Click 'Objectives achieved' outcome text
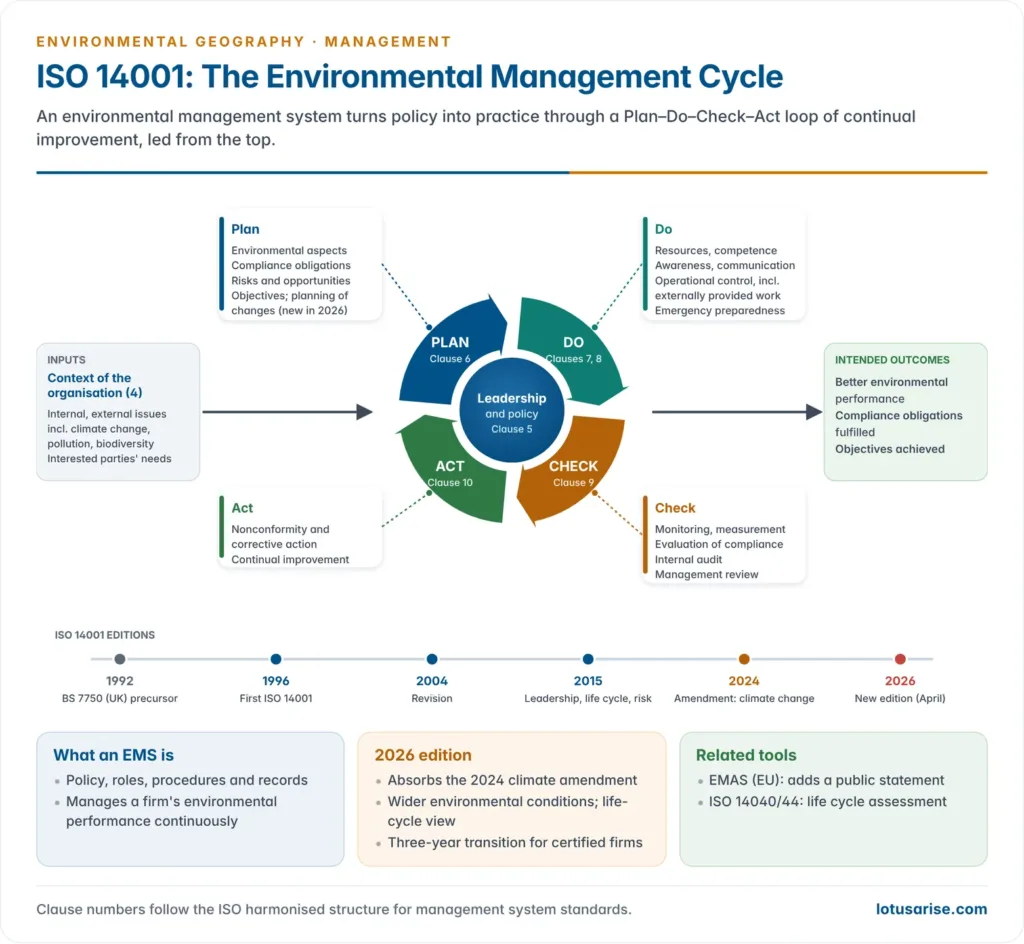 889,449
